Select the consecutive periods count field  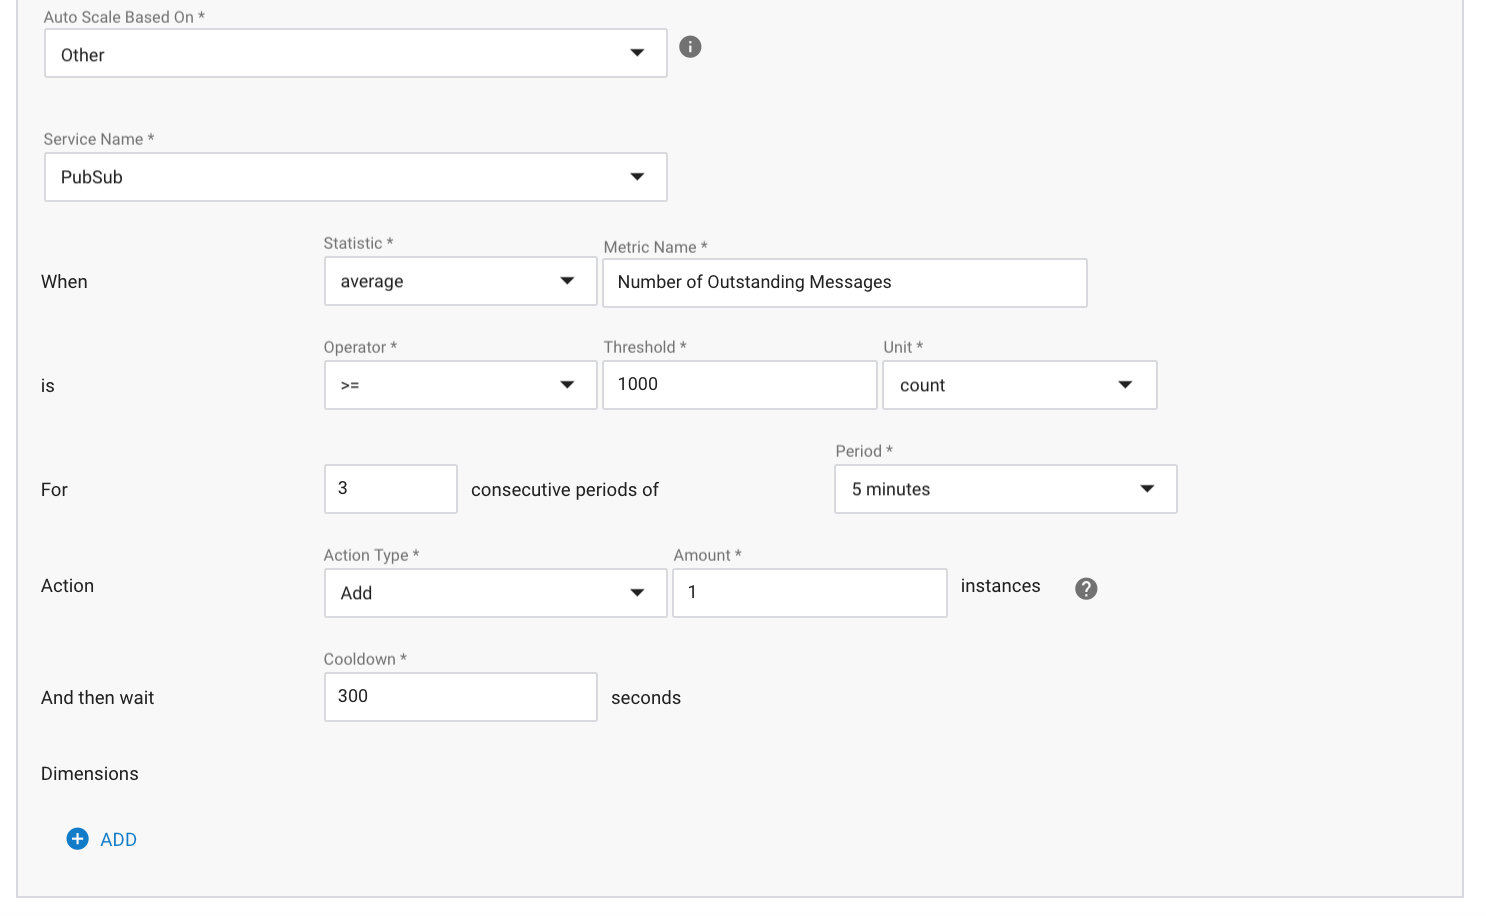pyautogui.click(x=390, y=489)
